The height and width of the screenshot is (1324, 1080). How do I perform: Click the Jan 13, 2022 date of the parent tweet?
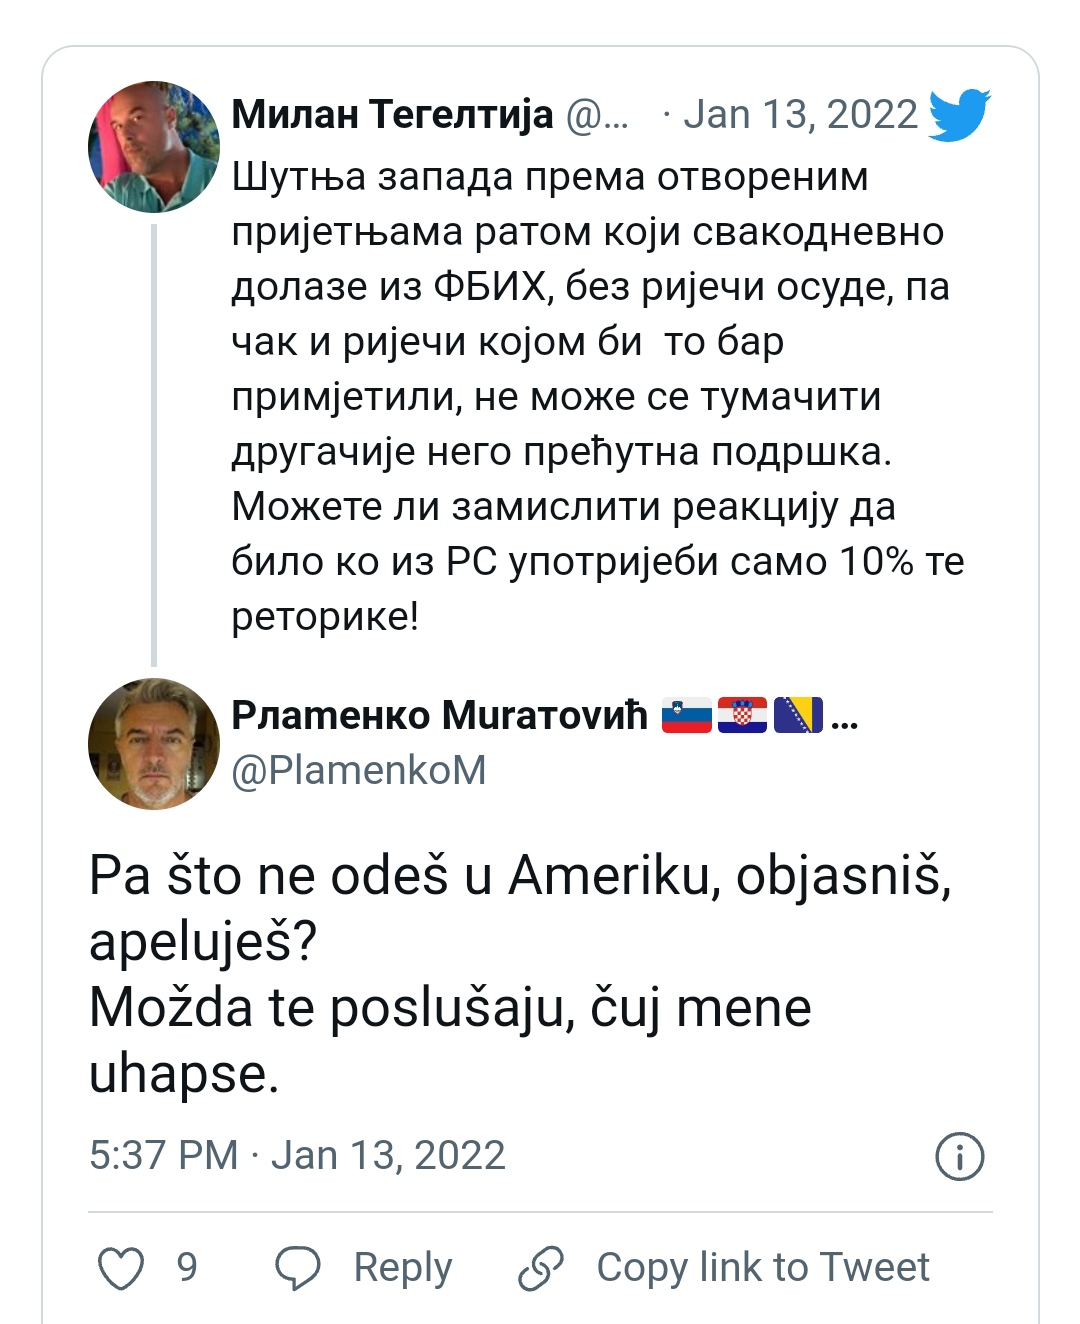(x=800, y=115)
